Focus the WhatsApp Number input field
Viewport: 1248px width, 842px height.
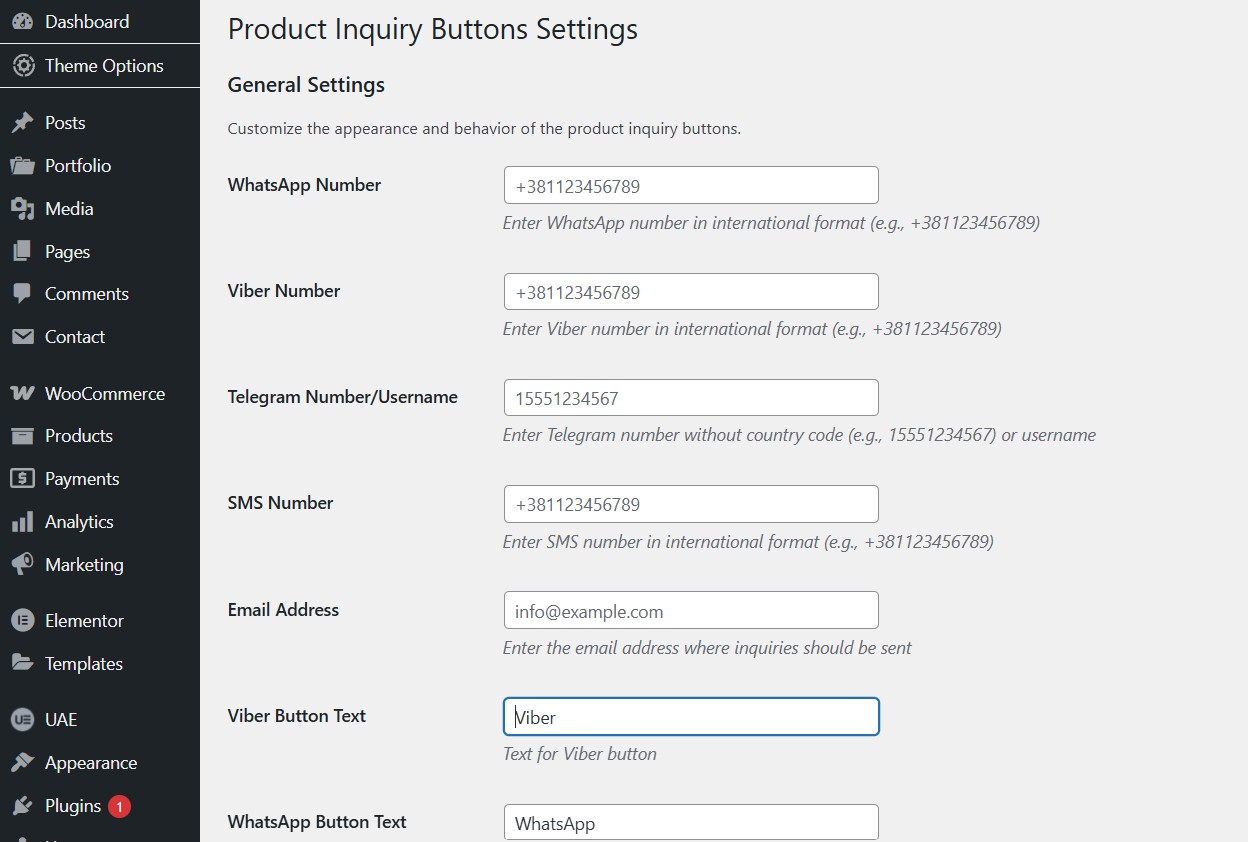(691, 186)
